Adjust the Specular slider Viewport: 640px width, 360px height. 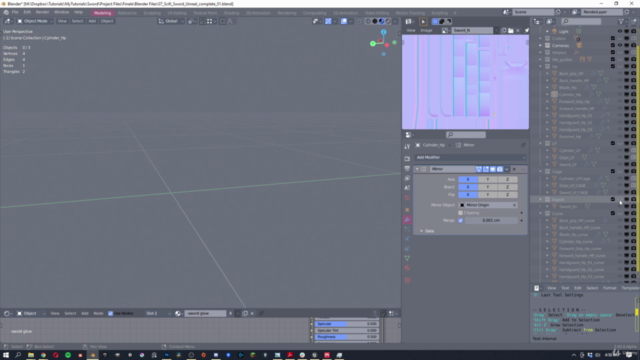(x=347, y=324)
